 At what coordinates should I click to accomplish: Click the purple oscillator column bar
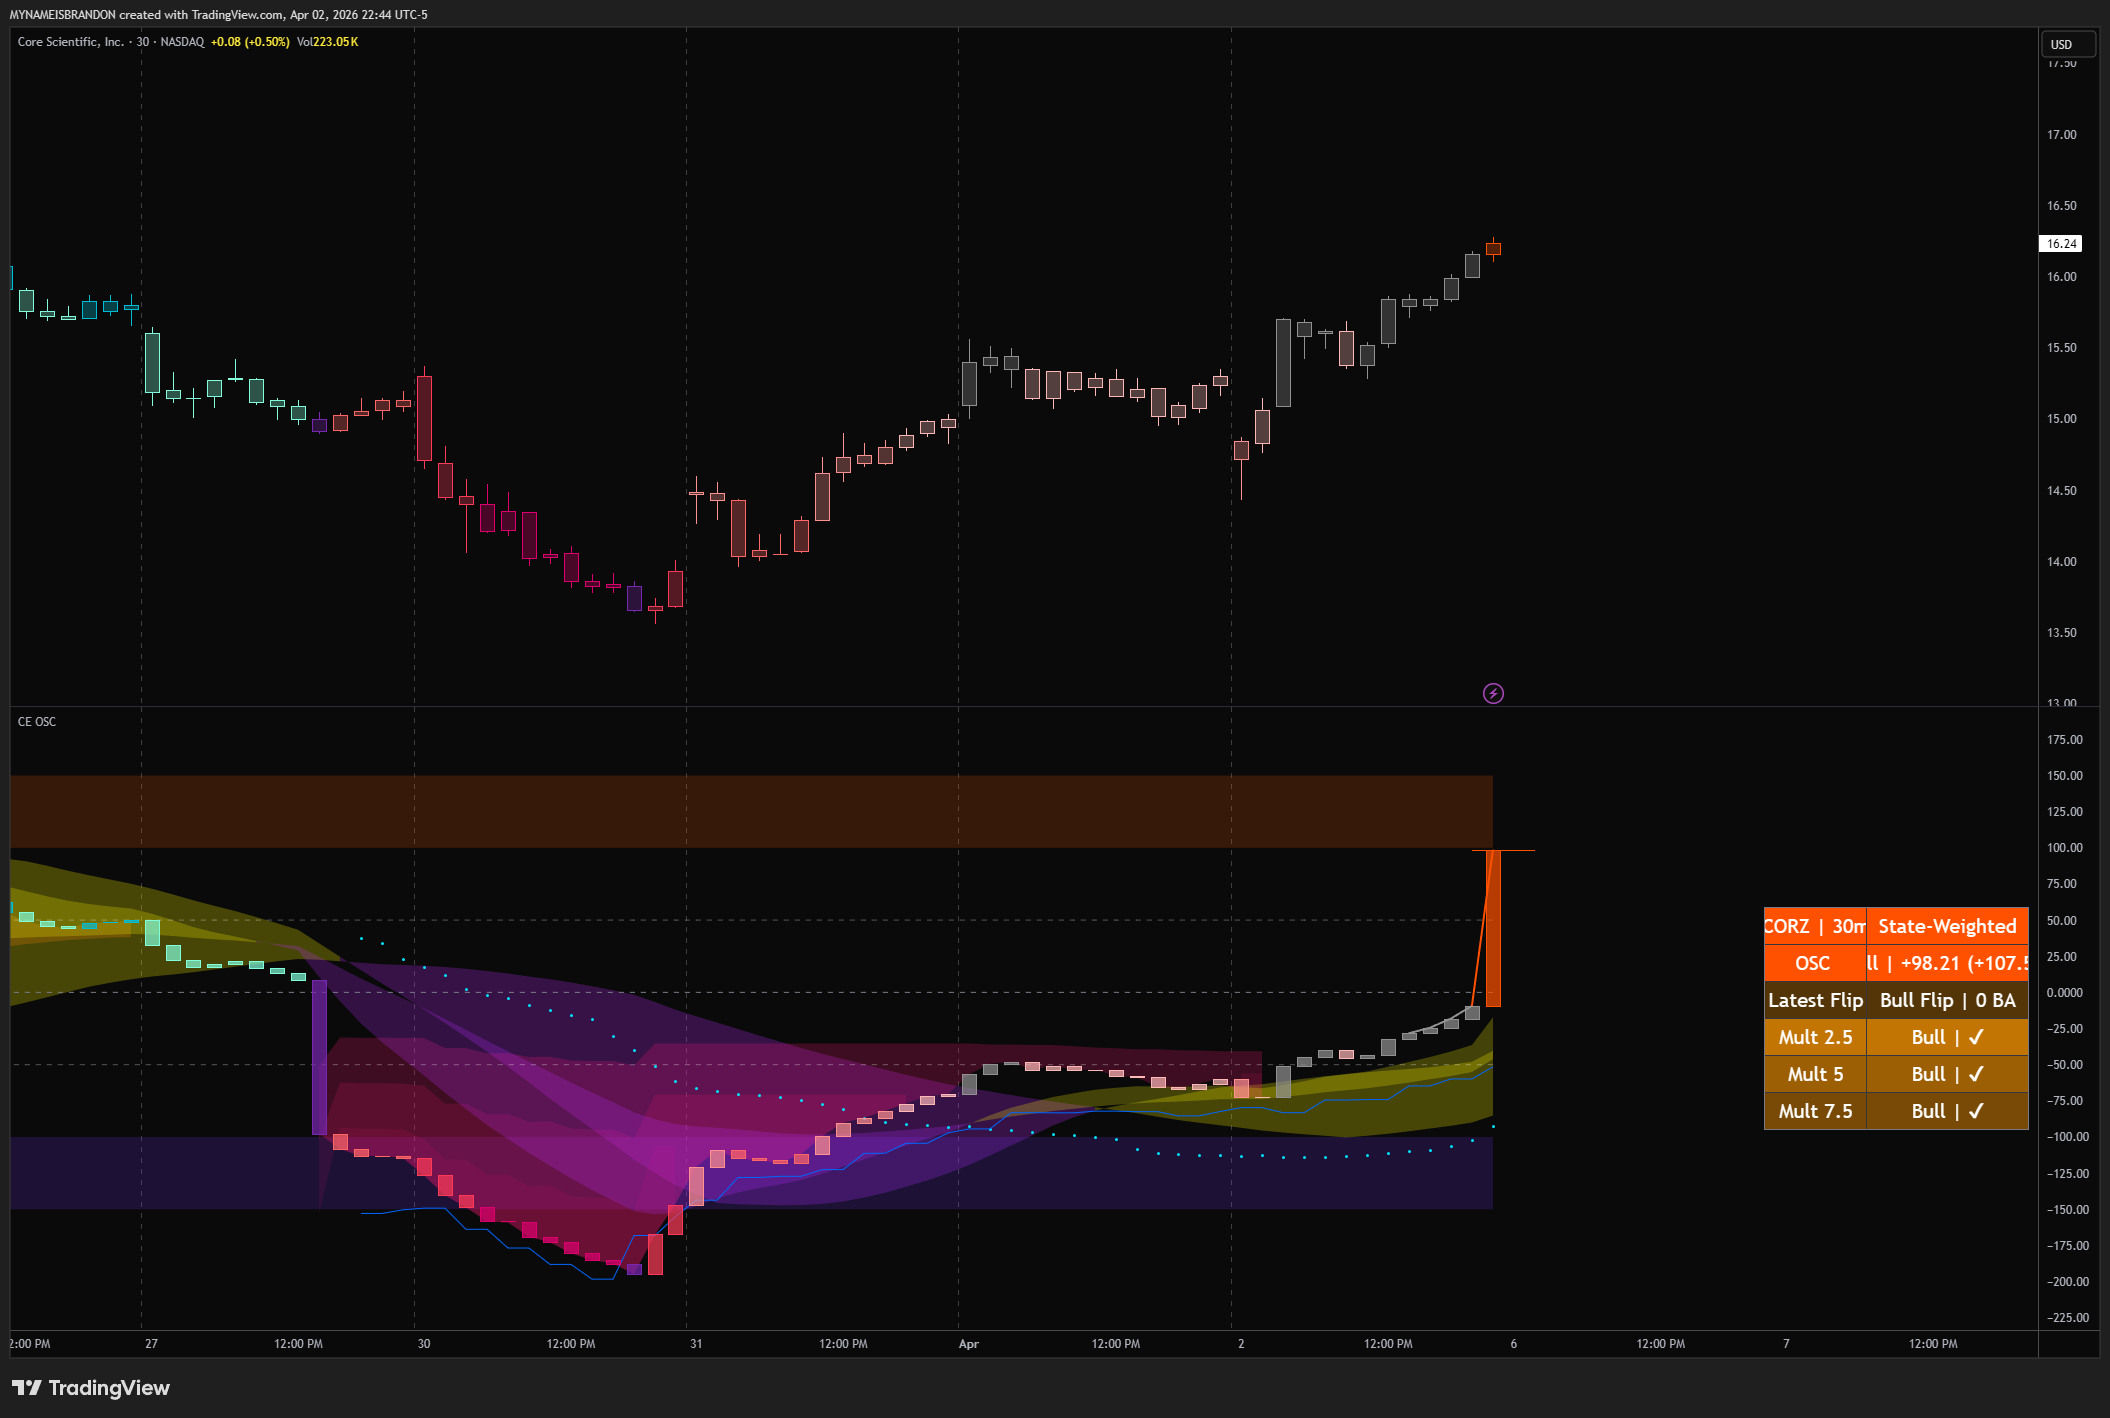click(319, 1057)
